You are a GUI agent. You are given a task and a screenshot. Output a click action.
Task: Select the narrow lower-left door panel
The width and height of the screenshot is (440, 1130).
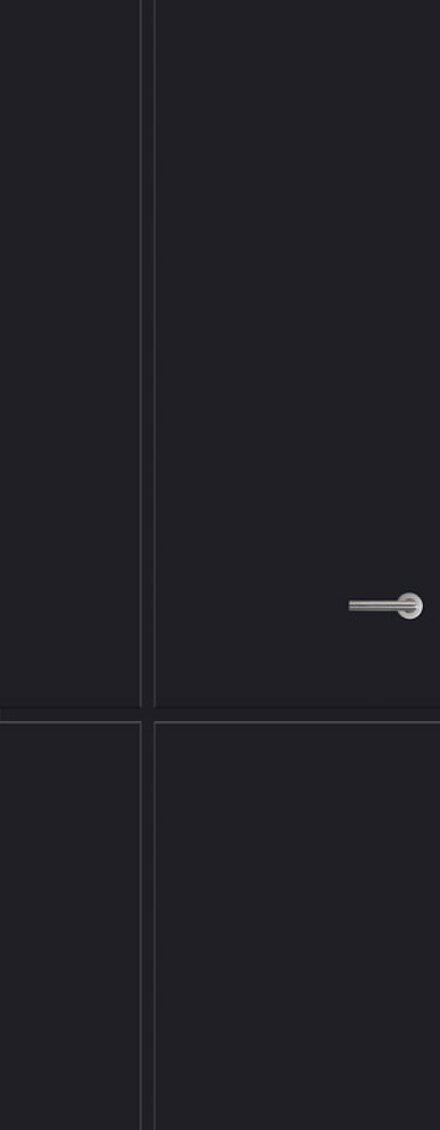[70, 926]
